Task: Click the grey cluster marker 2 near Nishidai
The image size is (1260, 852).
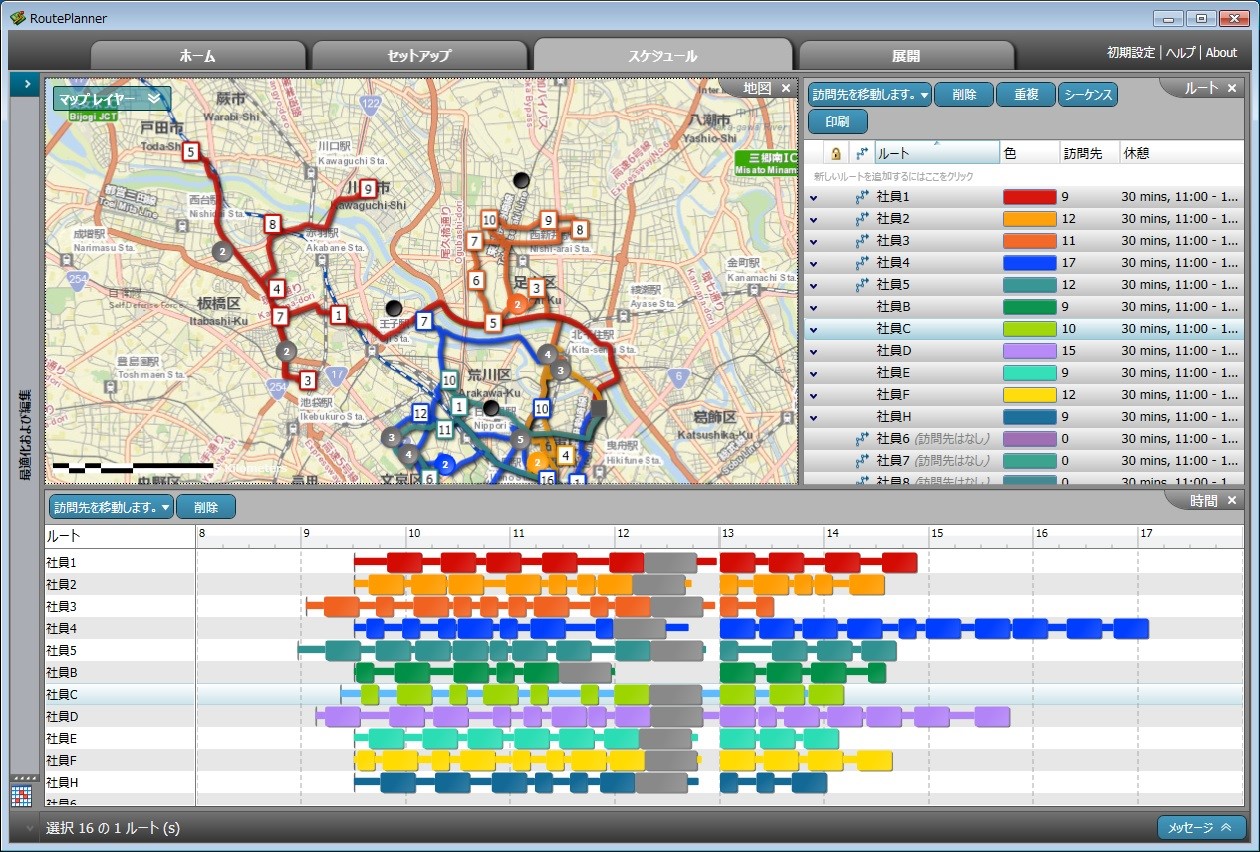Action: click(222, 251)
